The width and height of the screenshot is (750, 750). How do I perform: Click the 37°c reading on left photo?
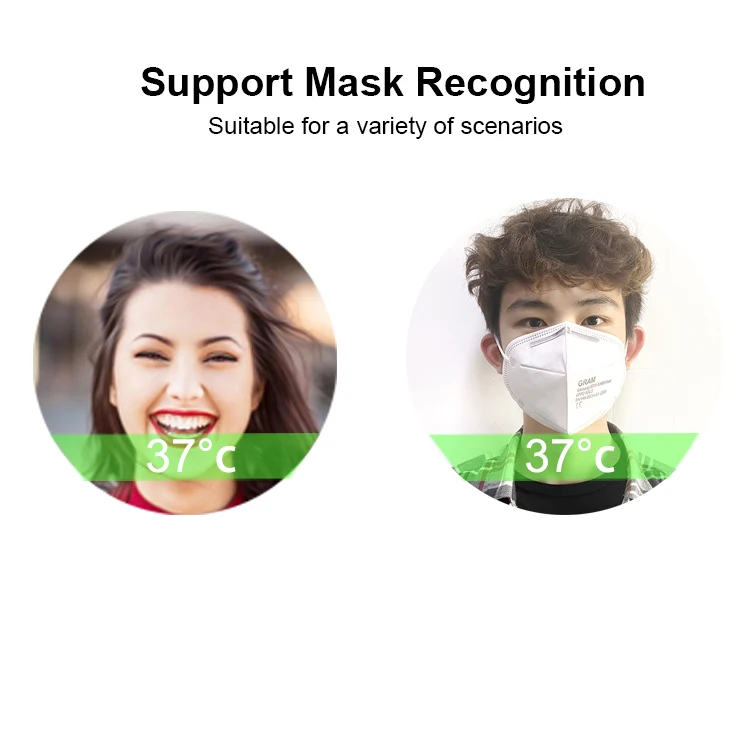tap(191, 456)
